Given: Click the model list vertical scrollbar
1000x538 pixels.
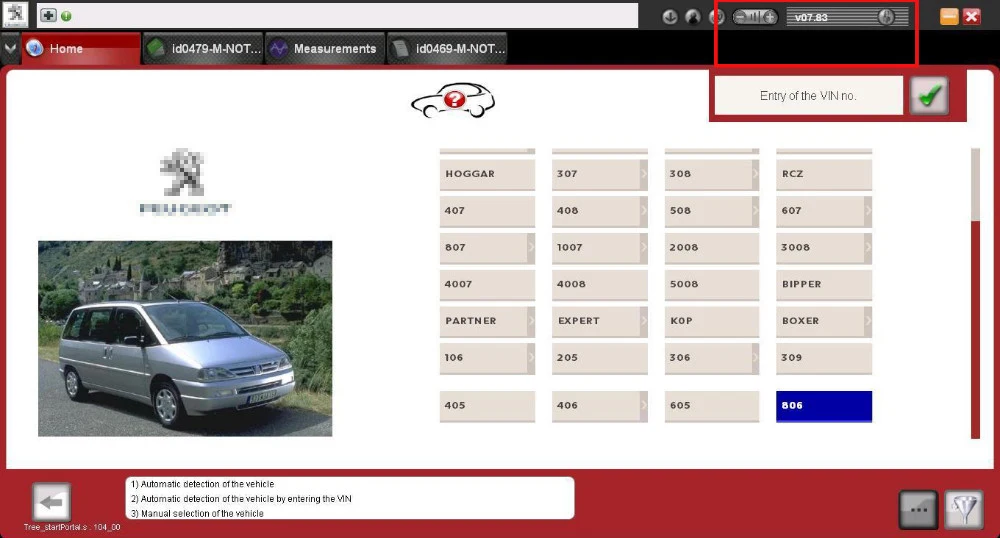Looking at the screenshot, I should point(975,293).
